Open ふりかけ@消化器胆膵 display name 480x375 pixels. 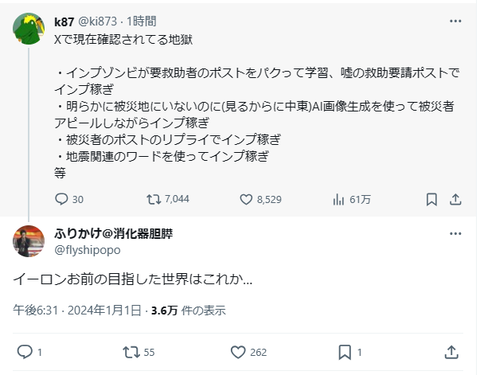[x=113, y=234]
